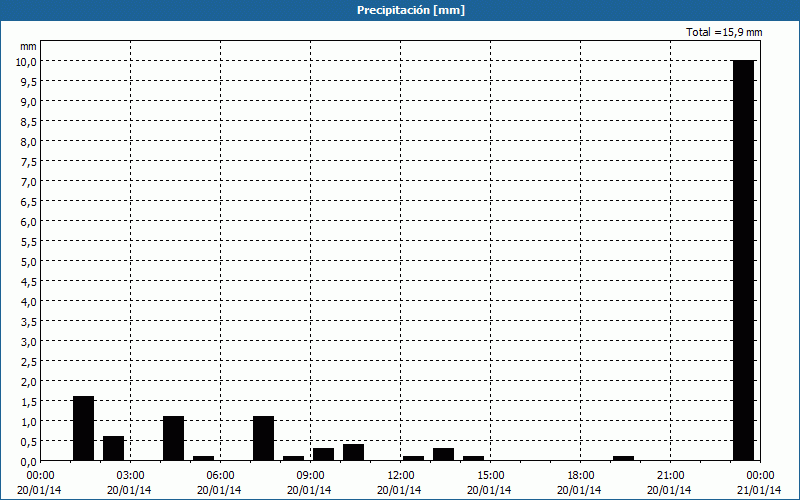The image size is (800, 500).
Task: Pick the 0,4 mm bar after 10:00
Action: click(x=354, y=453)
